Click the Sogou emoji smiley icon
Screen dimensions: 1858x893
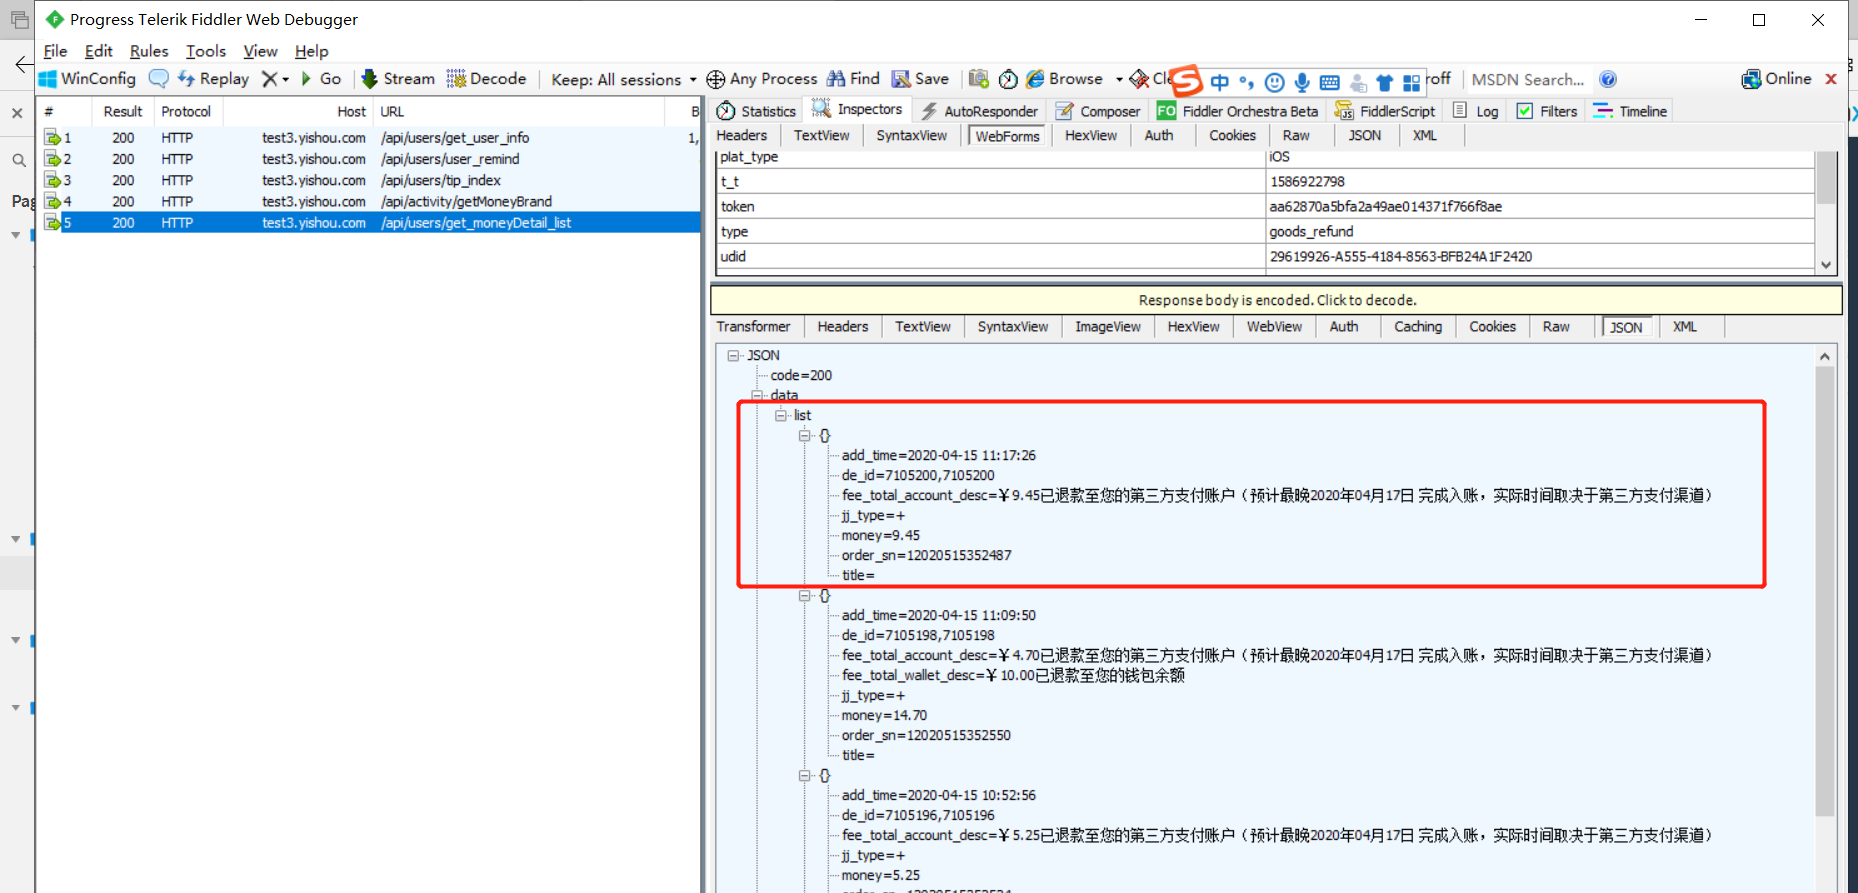tap(1274, 82)
